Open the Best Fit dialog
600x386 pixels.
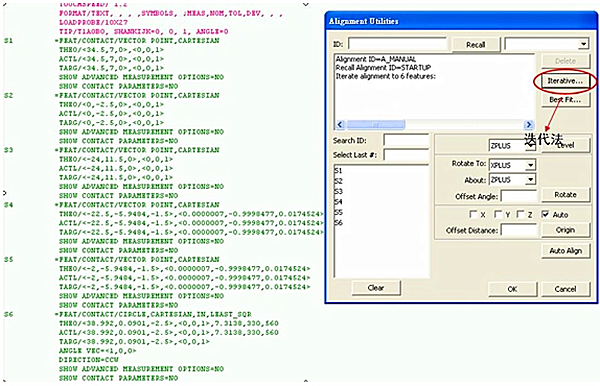tap(565, 99)
